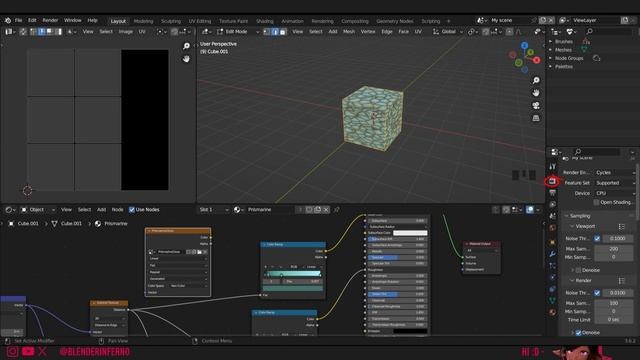This screenshot has height=360, width=640.
Task: Click the ViewLayer name field
Action: click(x=596, y=20)
